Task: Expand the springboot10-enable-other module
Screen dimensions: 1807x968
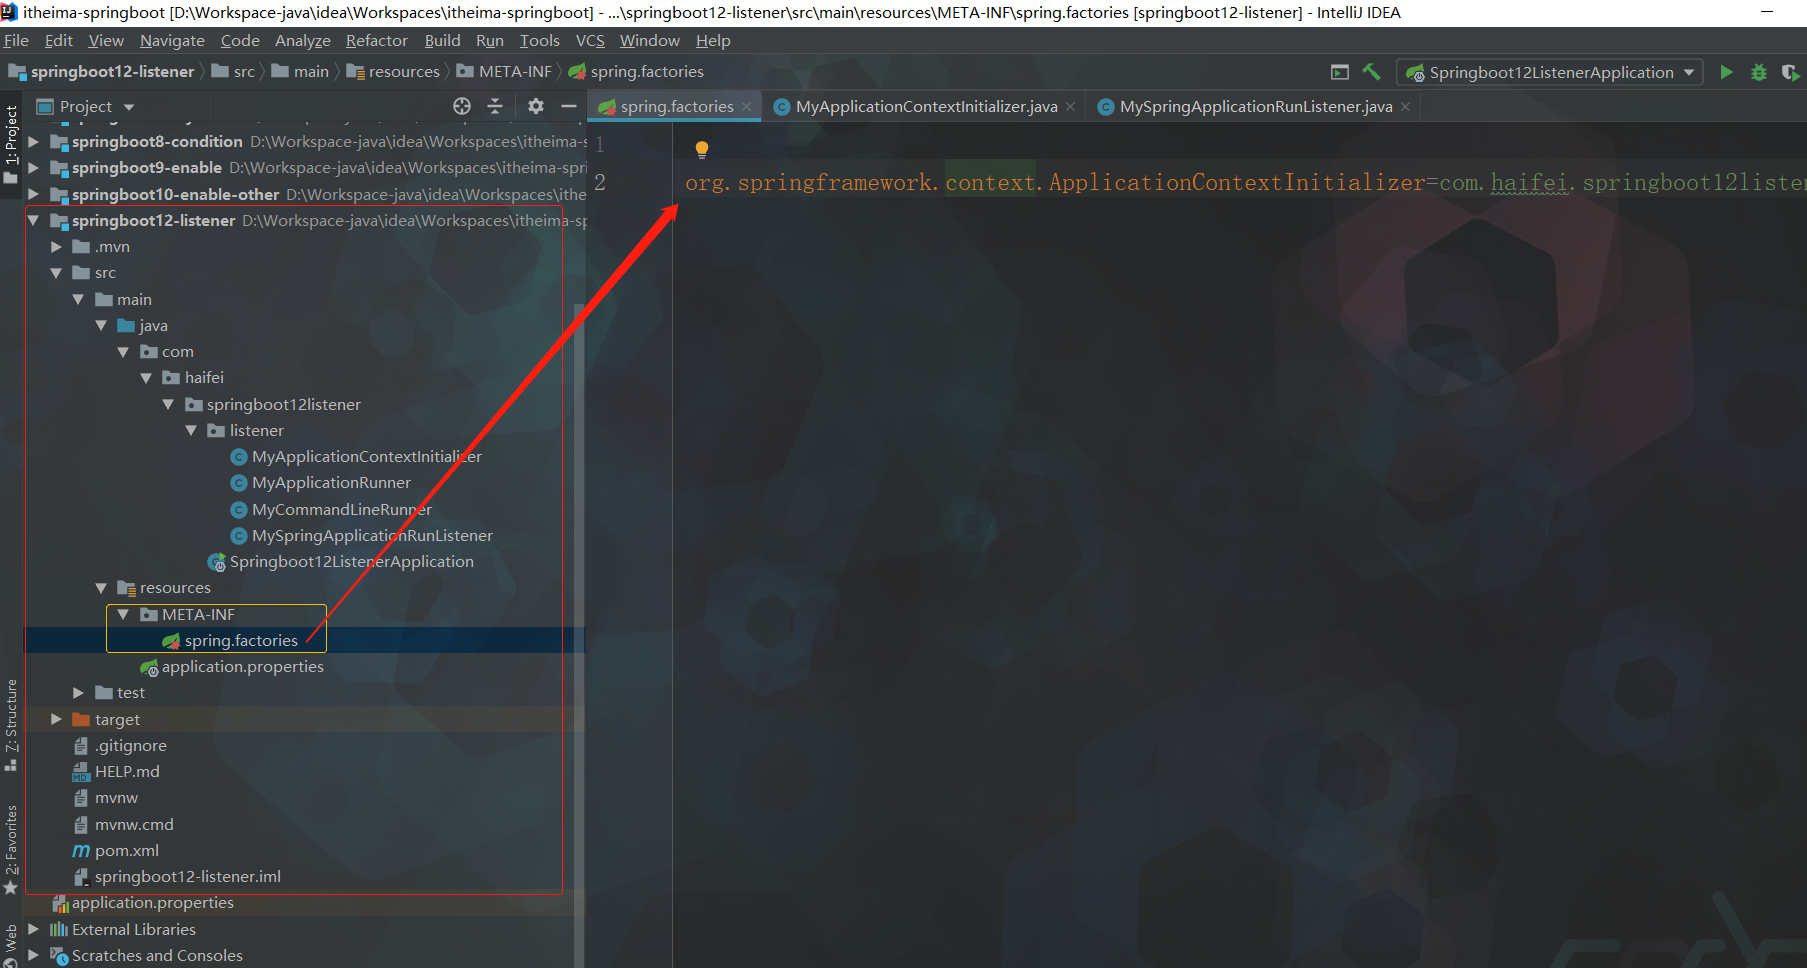Action: (34, 194)
